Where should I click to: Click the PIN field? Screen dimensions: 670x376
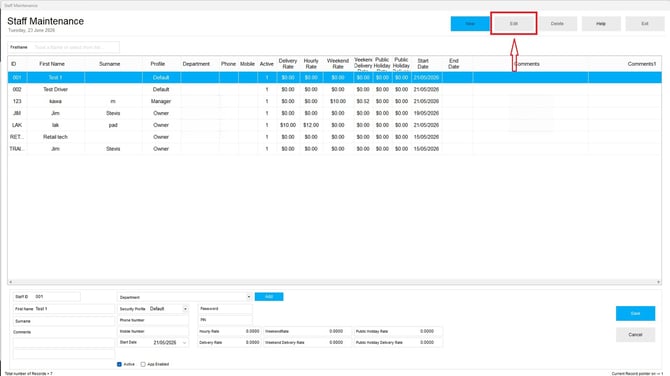pos(225,320)
